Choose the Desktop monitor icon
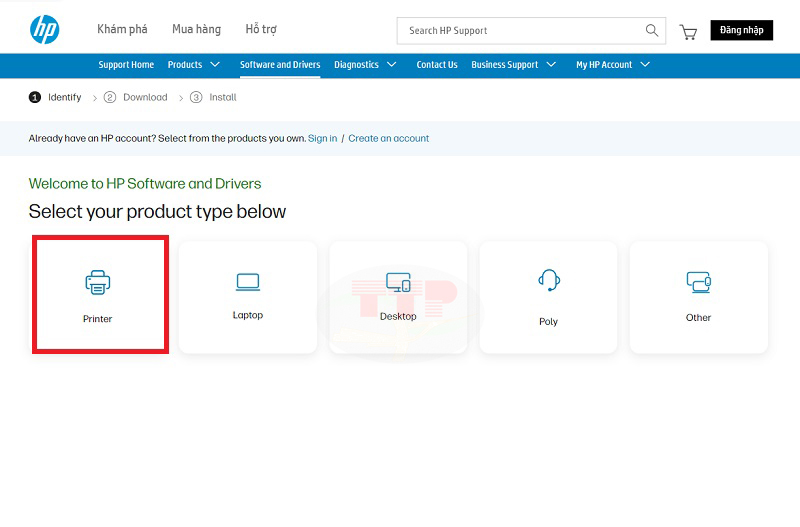Screen dimensions: 800x527 (x=398, y=282)
